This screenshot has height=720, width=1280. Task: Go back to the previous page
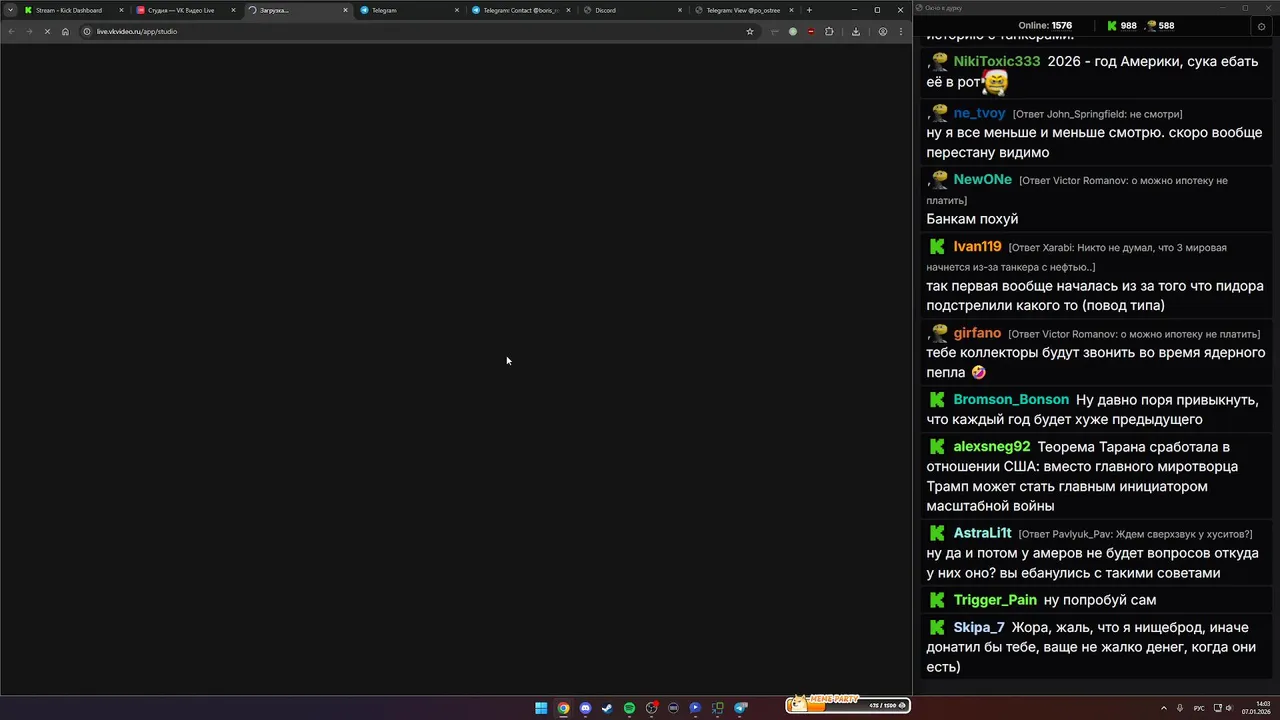click(11, 31)
